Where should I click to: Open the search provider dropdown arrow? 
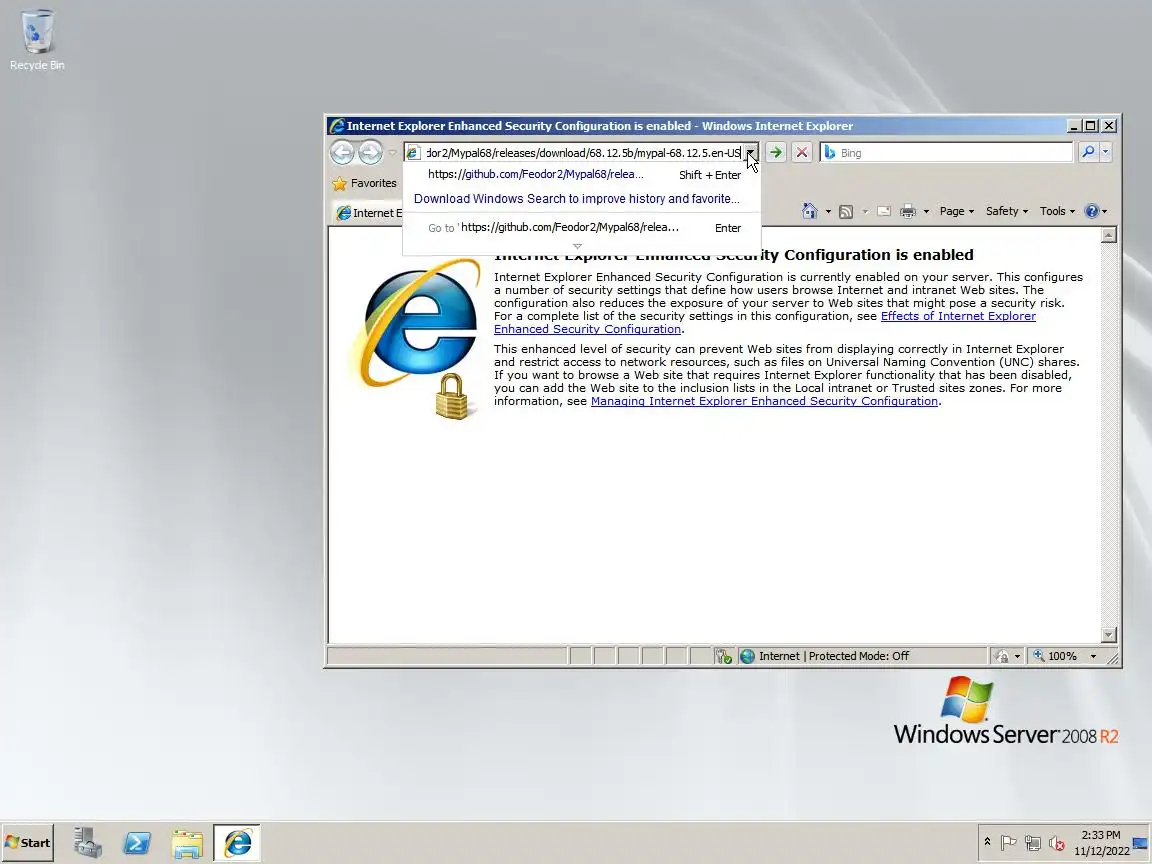click(1105, 152)
